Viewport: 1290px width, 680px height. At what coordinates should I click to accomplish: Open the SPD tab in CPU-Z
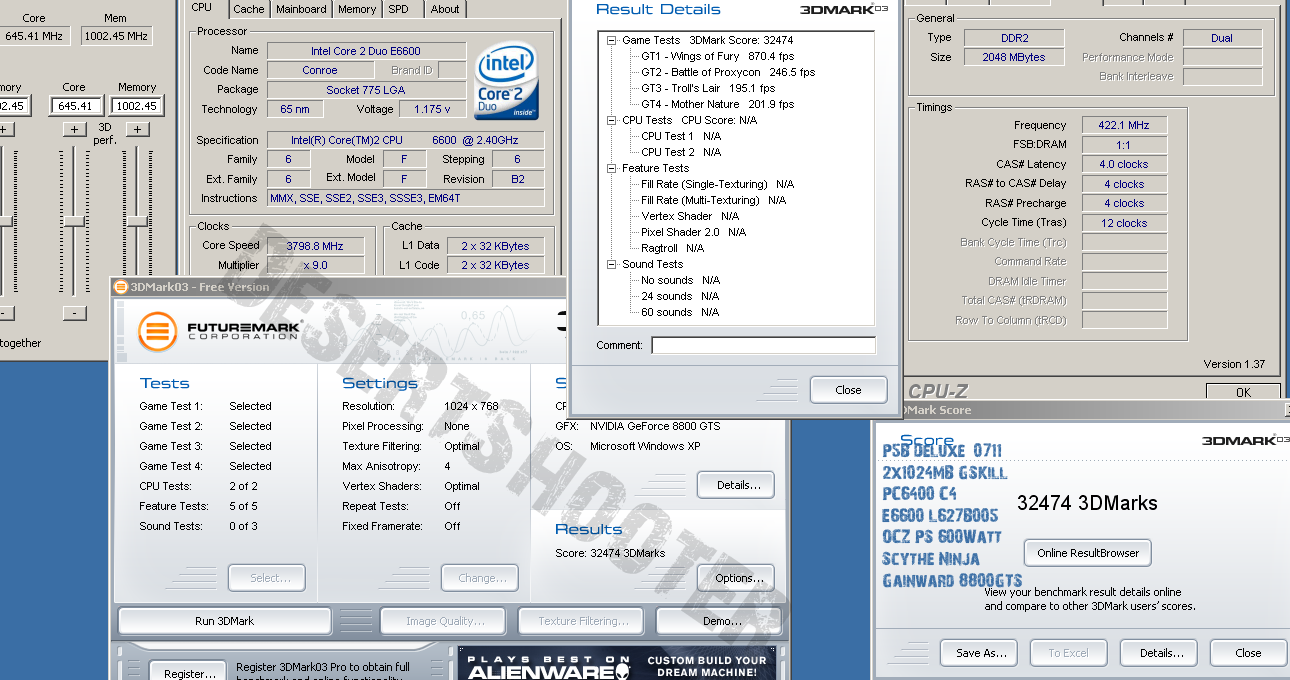(x=398, y=9)
